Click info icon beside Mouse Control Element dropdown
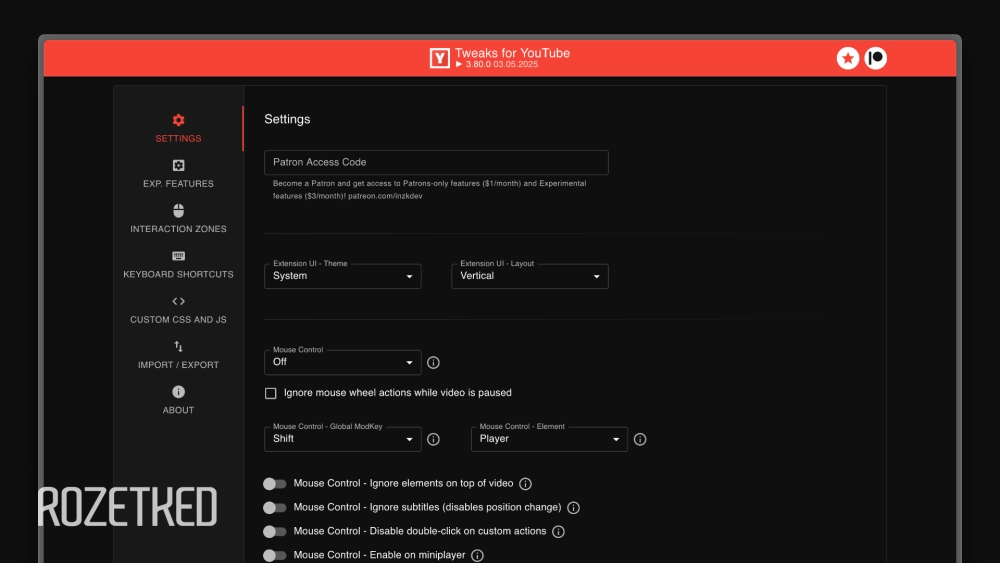This screenshot has height=563, width=1000. click(x=640, y=439)
